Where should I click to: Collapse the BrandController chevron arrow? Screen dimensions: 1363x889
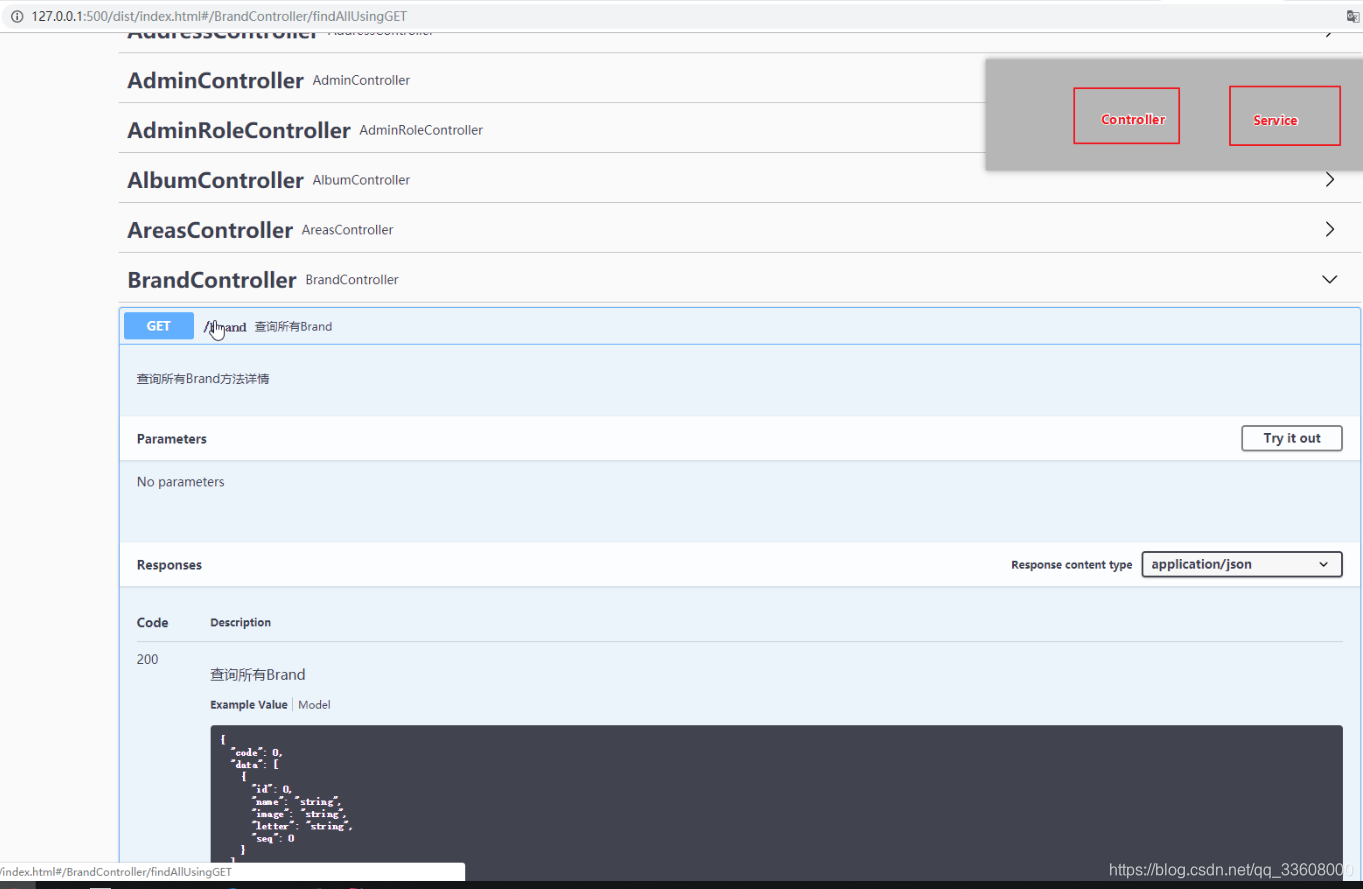click(1330, 279)
